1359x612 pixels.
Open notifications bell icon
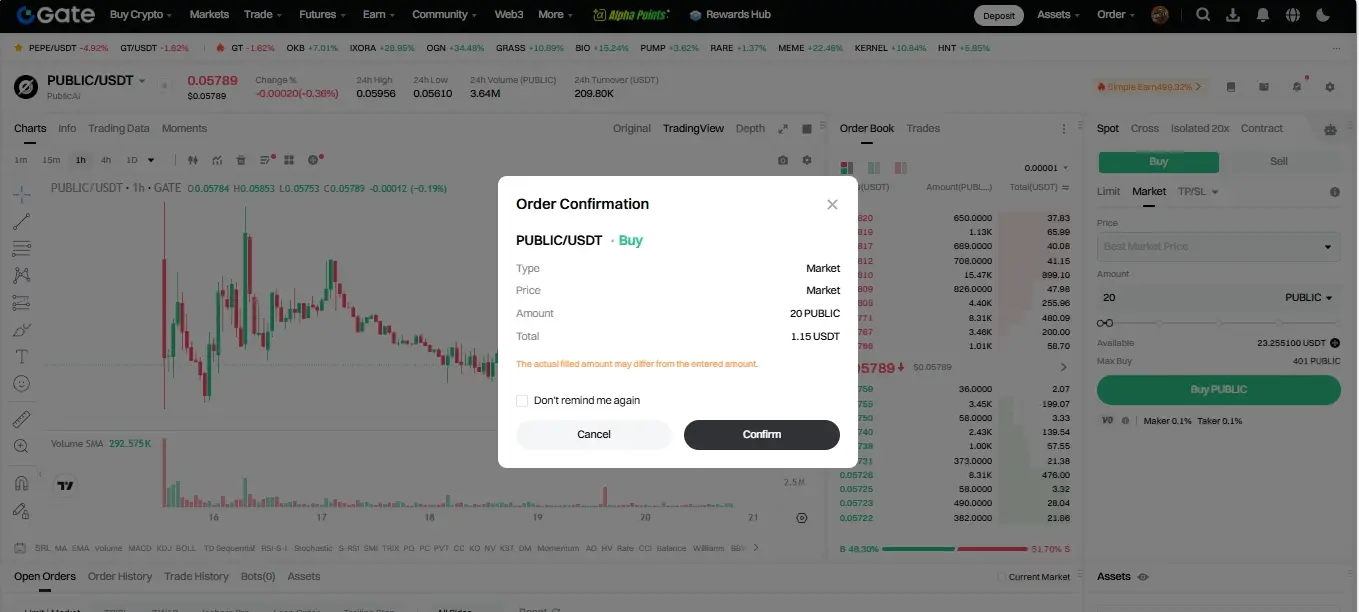coord(1263,15)
